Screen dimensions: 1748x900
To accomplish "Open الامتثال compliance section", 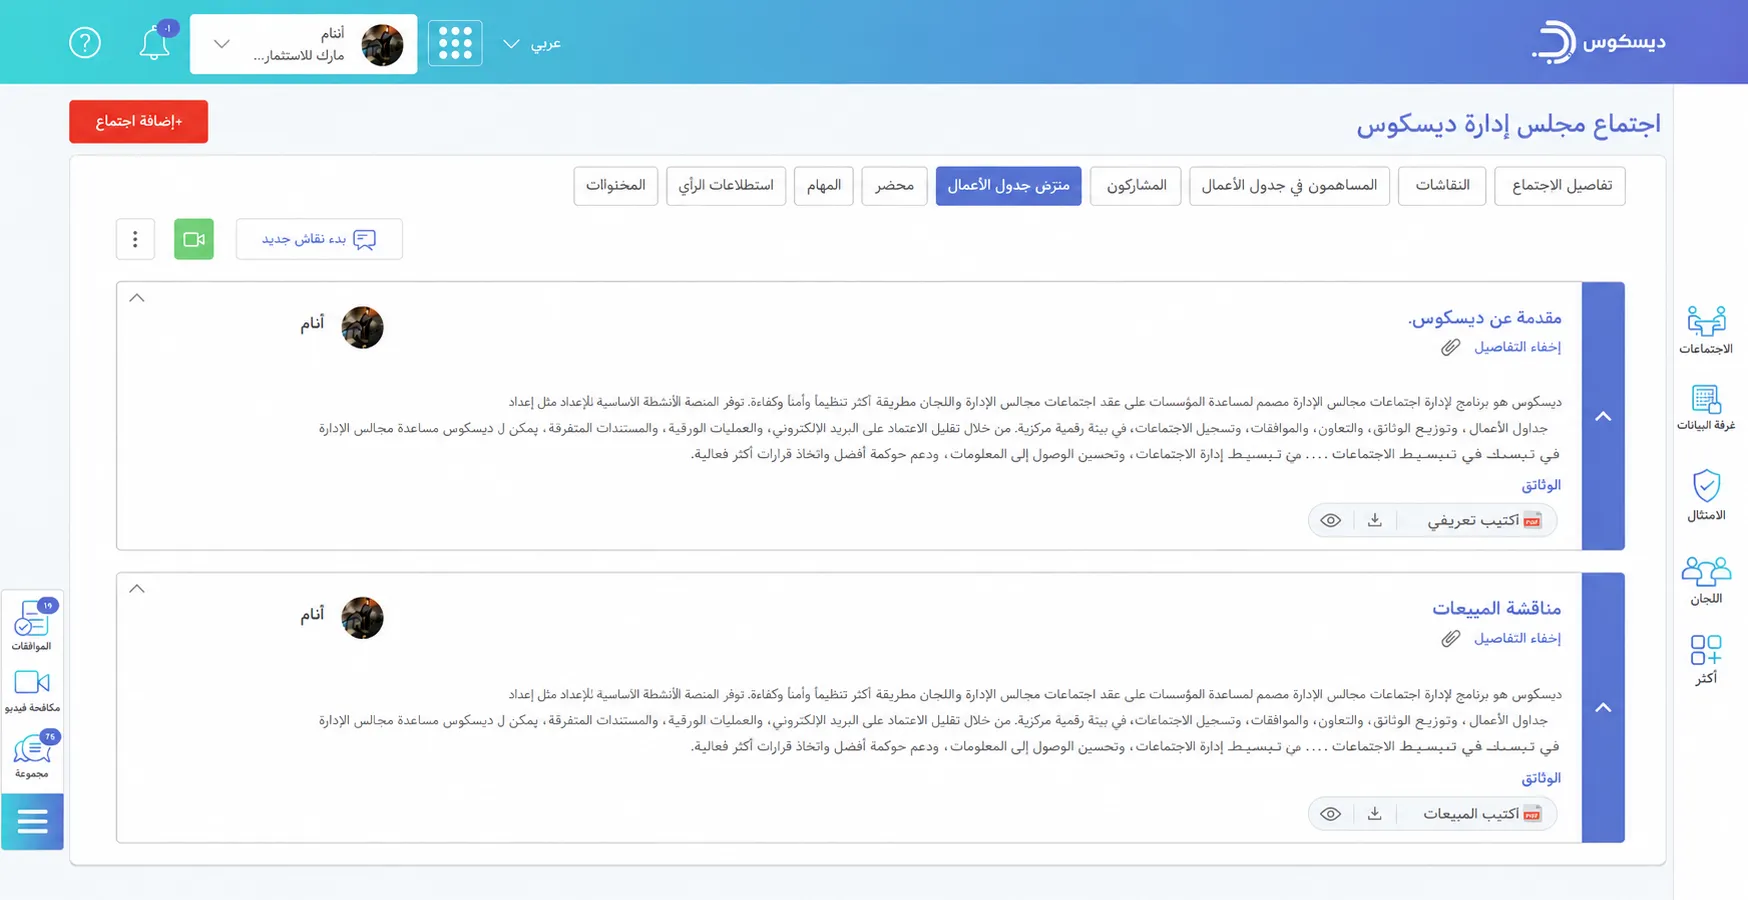I will [1706, 496].
